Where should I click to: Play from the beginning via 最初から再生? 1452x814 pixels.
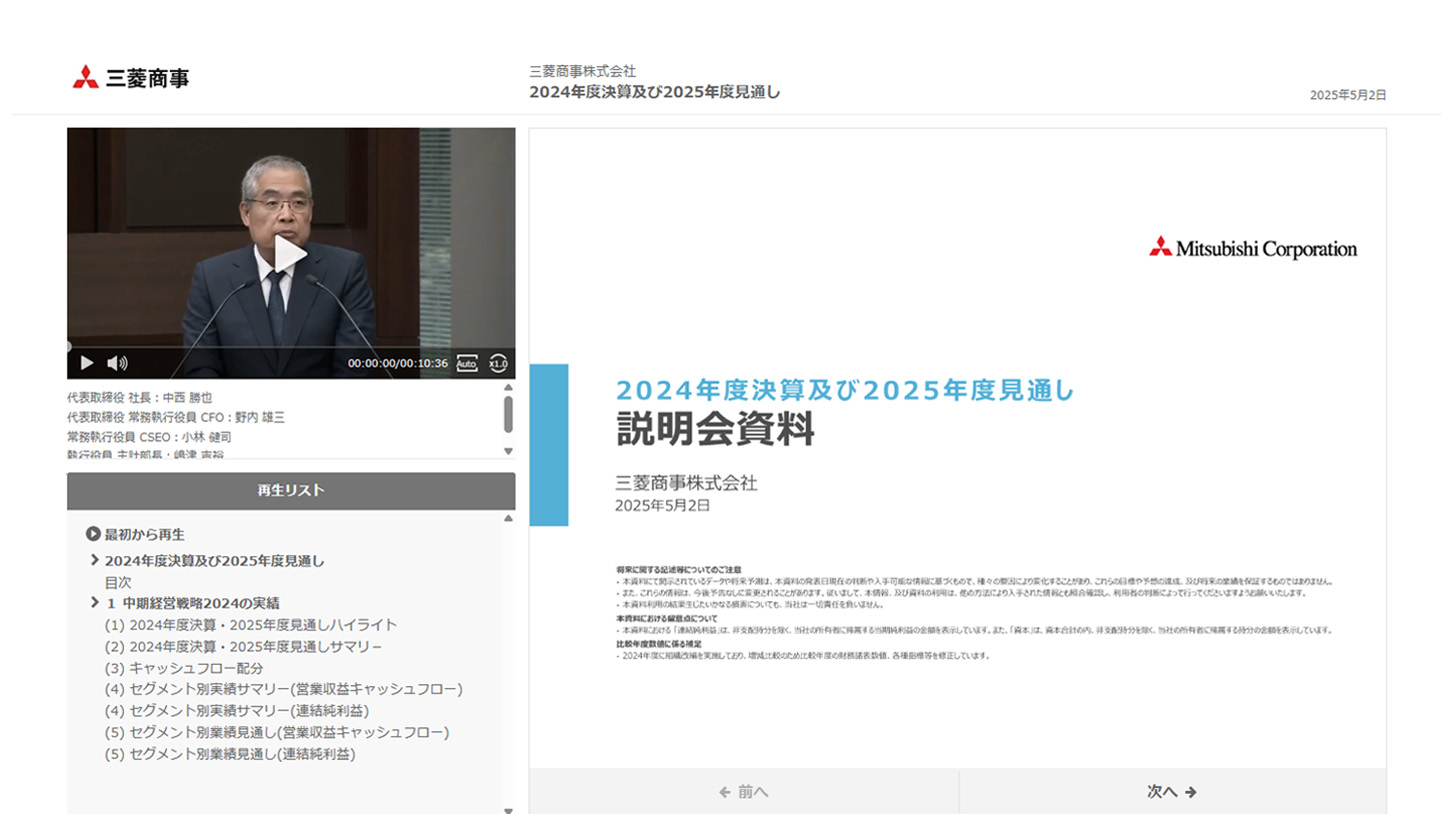[x=135, y=534]
